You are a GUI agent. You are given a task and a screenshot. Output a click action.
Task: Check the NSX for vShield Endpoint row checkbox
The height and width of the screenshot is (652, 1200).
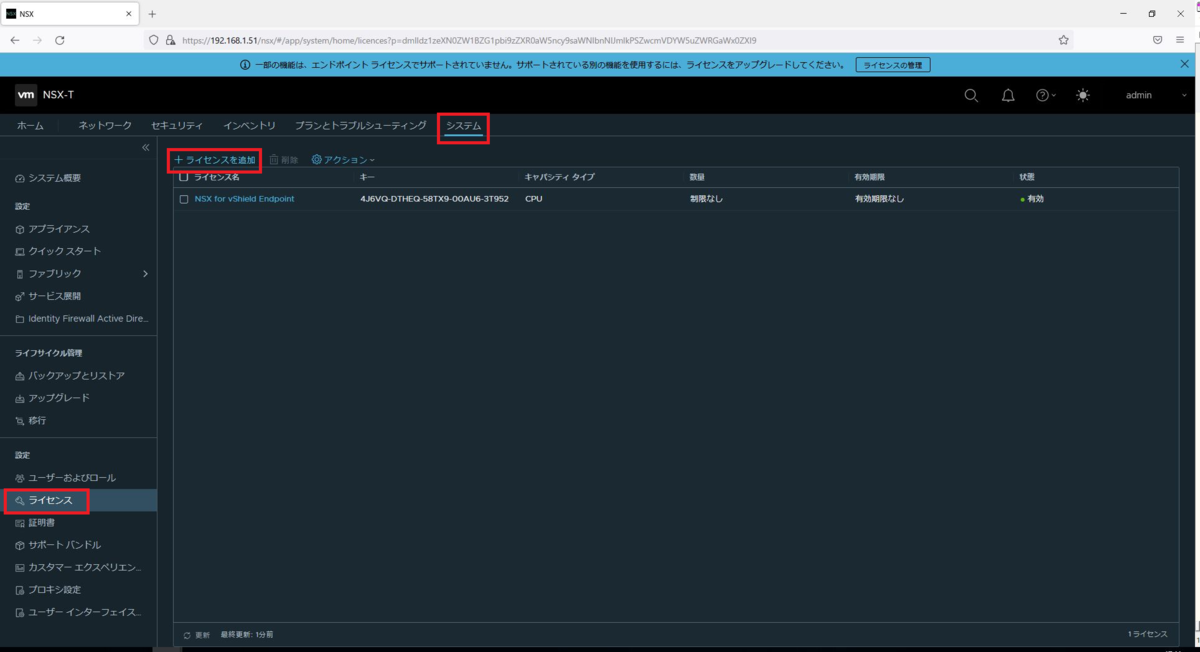(x=184, y=199)
